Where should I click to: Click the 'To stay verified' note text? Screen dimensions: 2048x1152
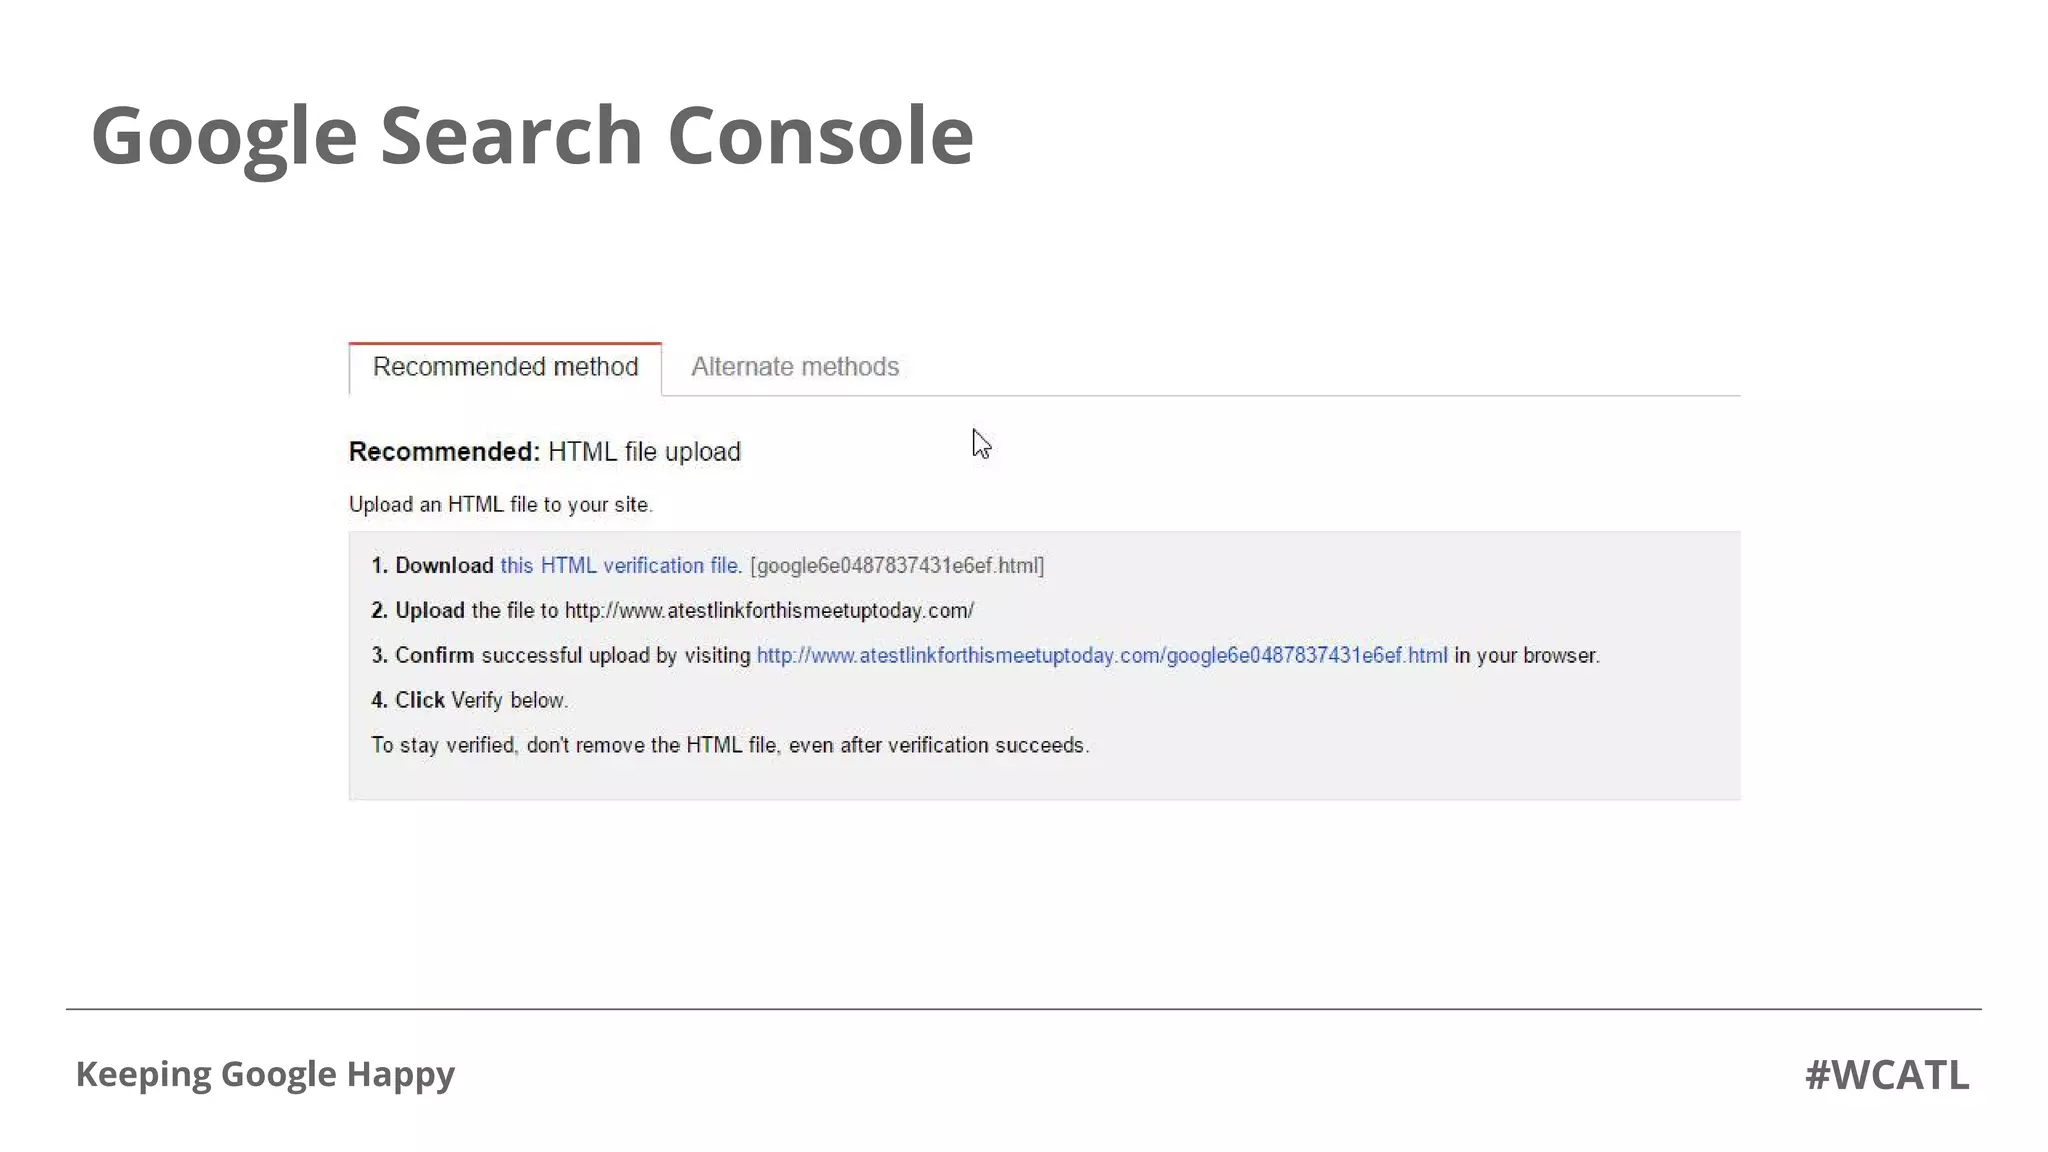click(730, 745)
